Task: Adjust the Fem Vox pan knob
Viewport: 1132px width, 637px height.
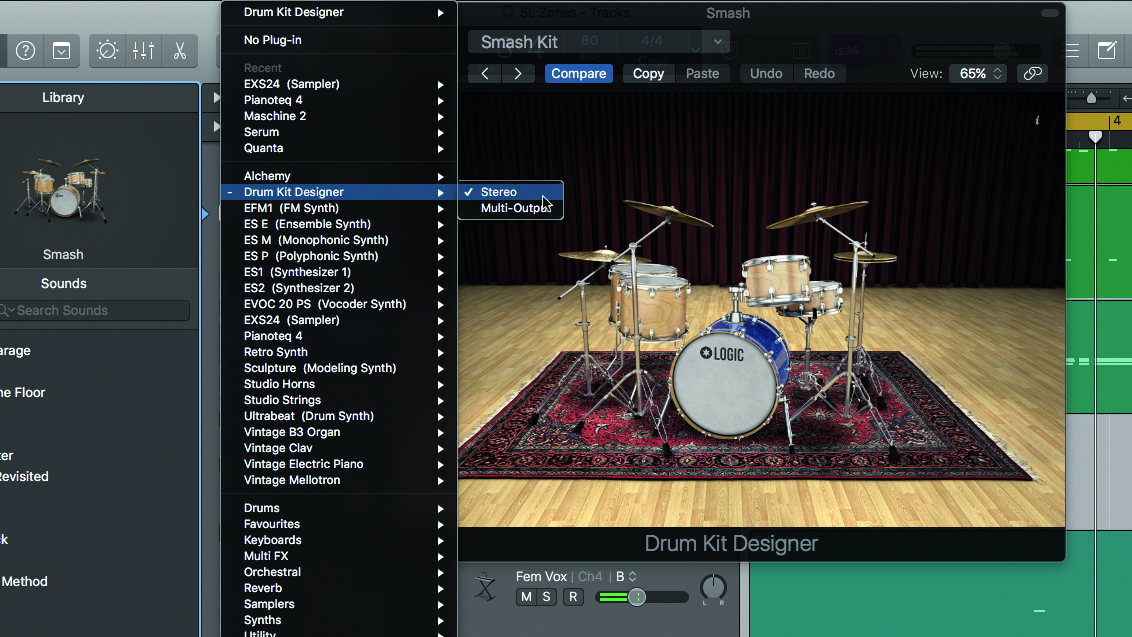Action: [713, 587]
